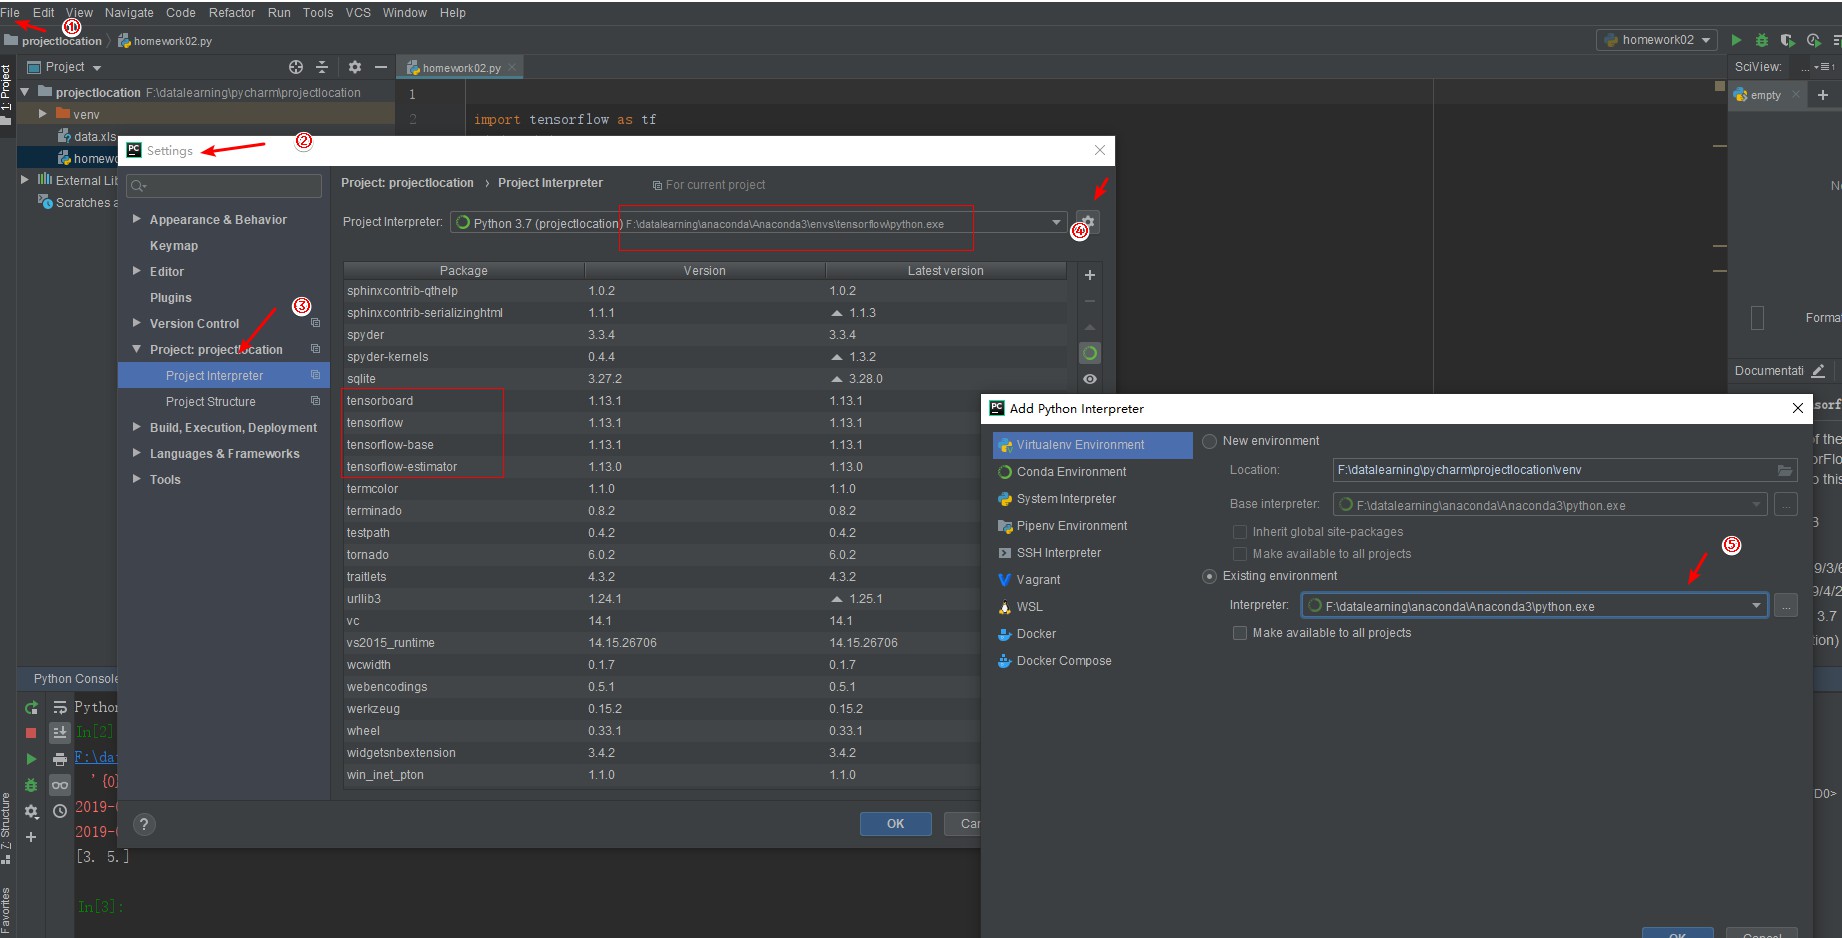Open homework02 run configuration dropdown

point(1657,40)
